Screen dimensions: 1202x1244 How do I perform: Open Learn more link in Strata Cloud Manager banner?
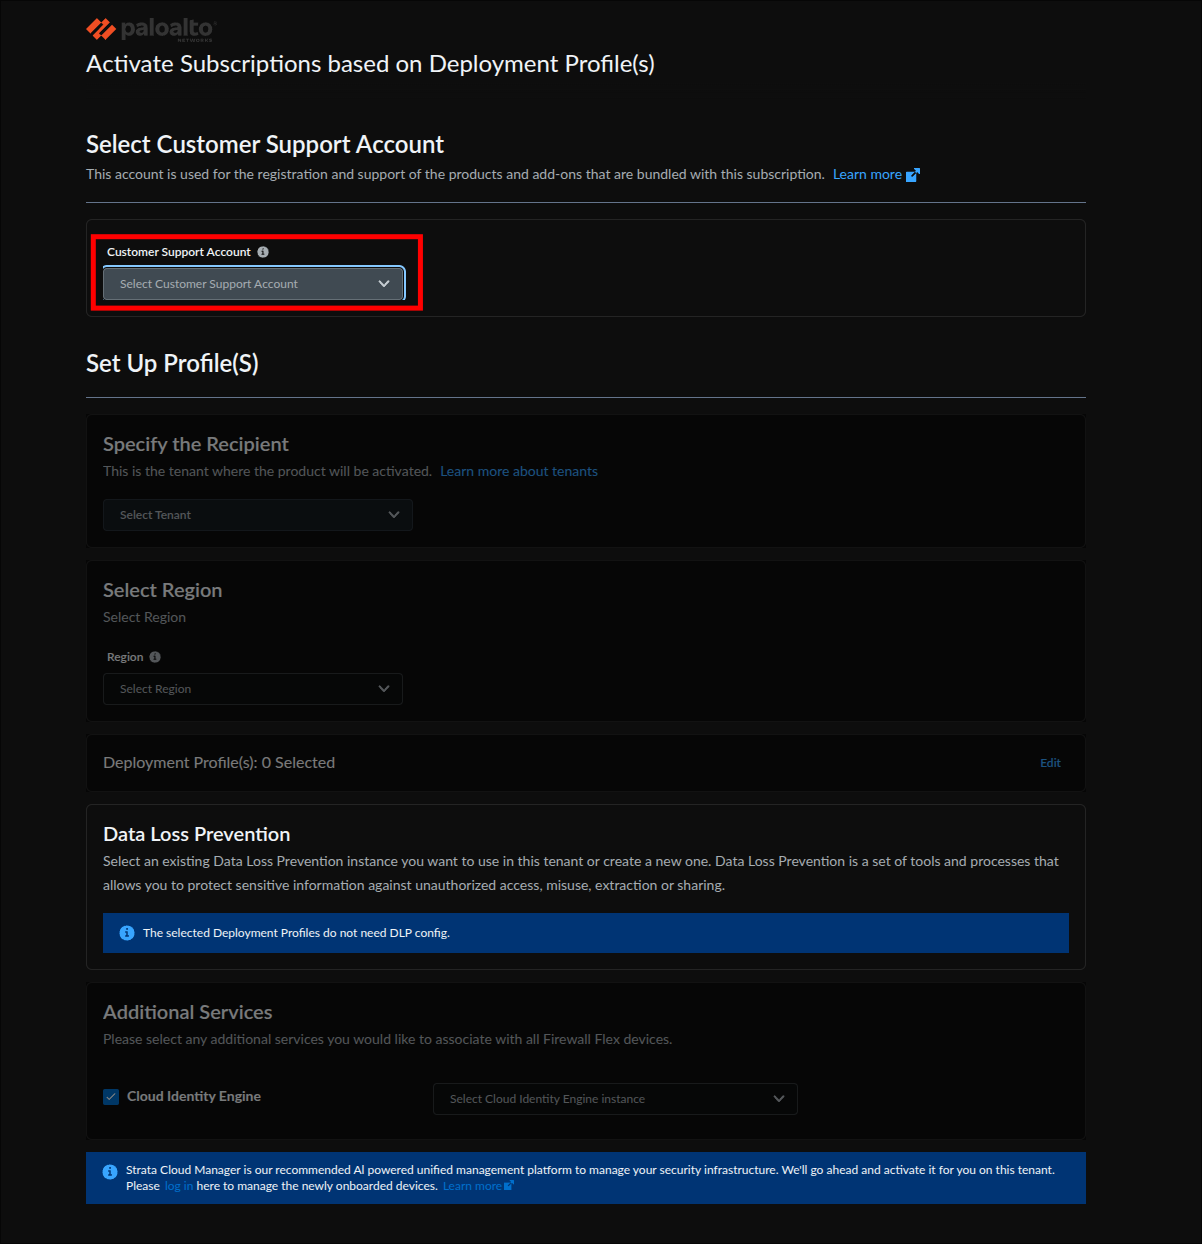472,1186
